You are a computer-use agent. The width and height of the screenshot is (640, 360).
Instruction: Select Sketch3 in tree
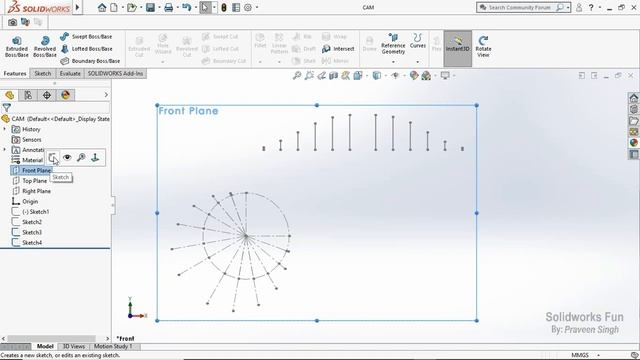[27, 232]
